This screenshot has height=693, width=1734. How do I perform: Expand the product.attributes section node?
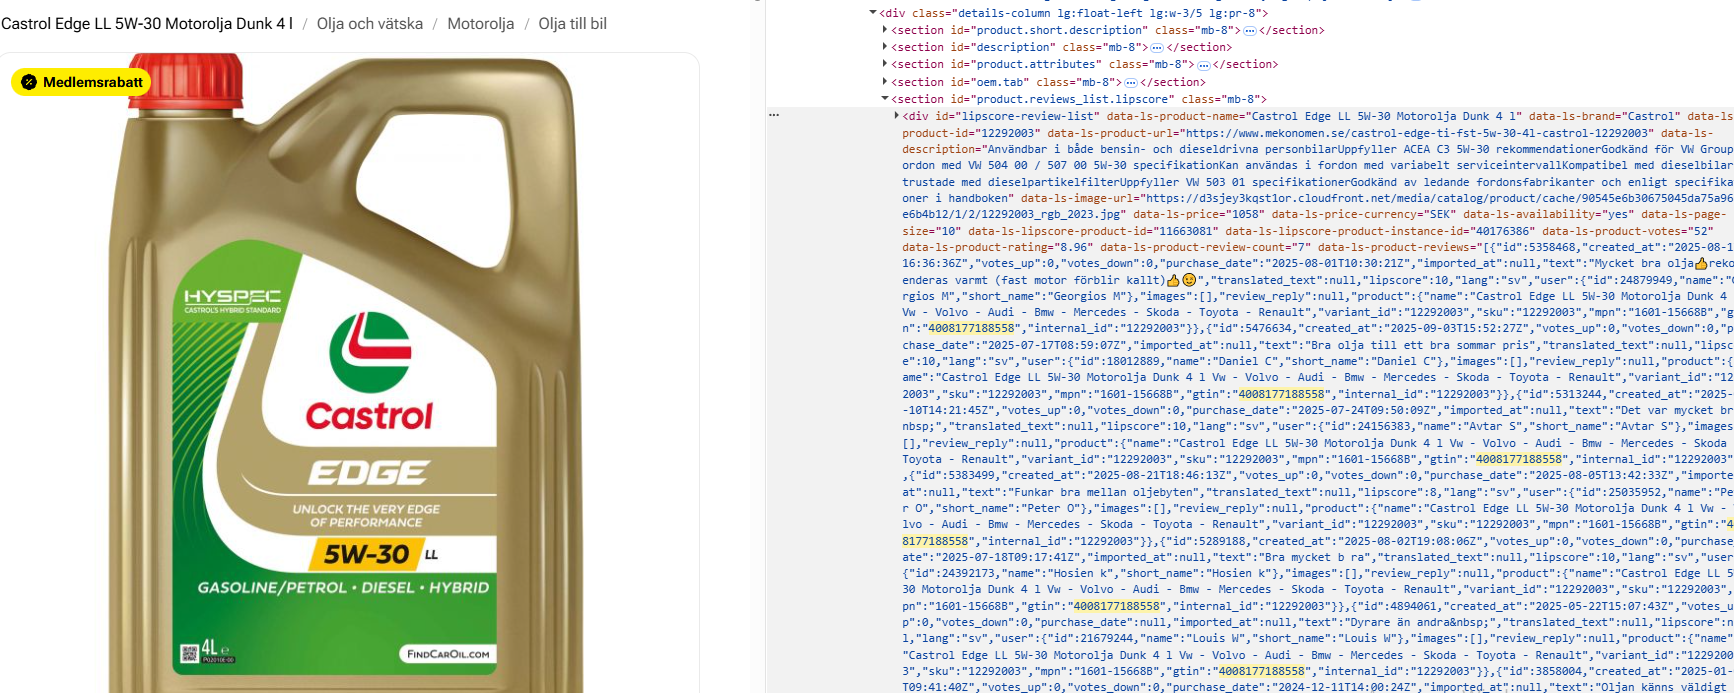pos(885,64)
